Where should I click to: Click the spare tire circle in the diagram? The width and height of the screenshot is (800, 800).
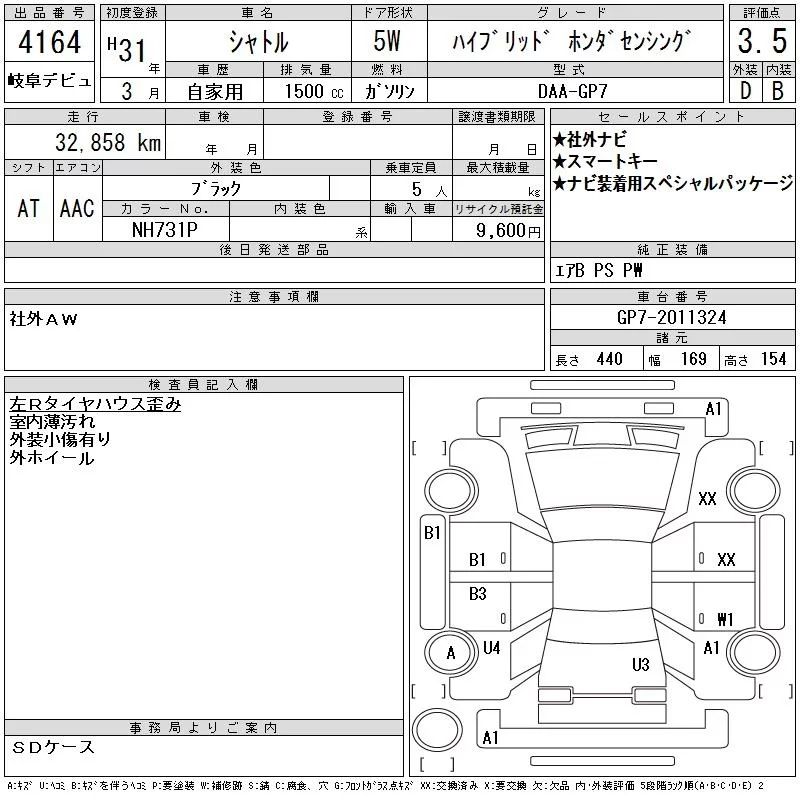(x=437, y=728)
